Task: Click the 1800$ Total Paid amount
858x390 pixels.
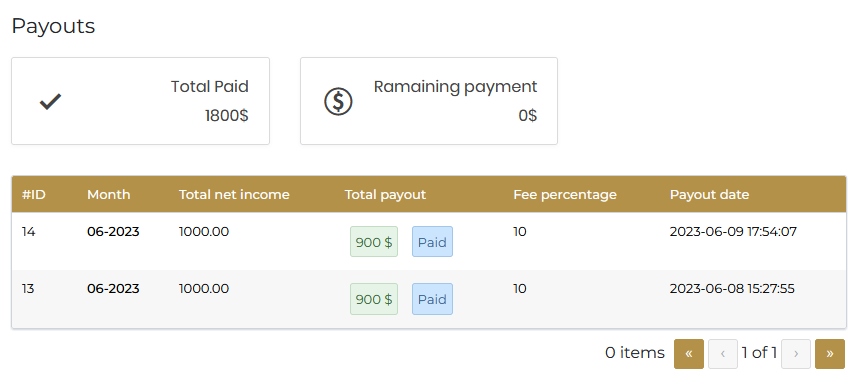Action: point(227,116)
